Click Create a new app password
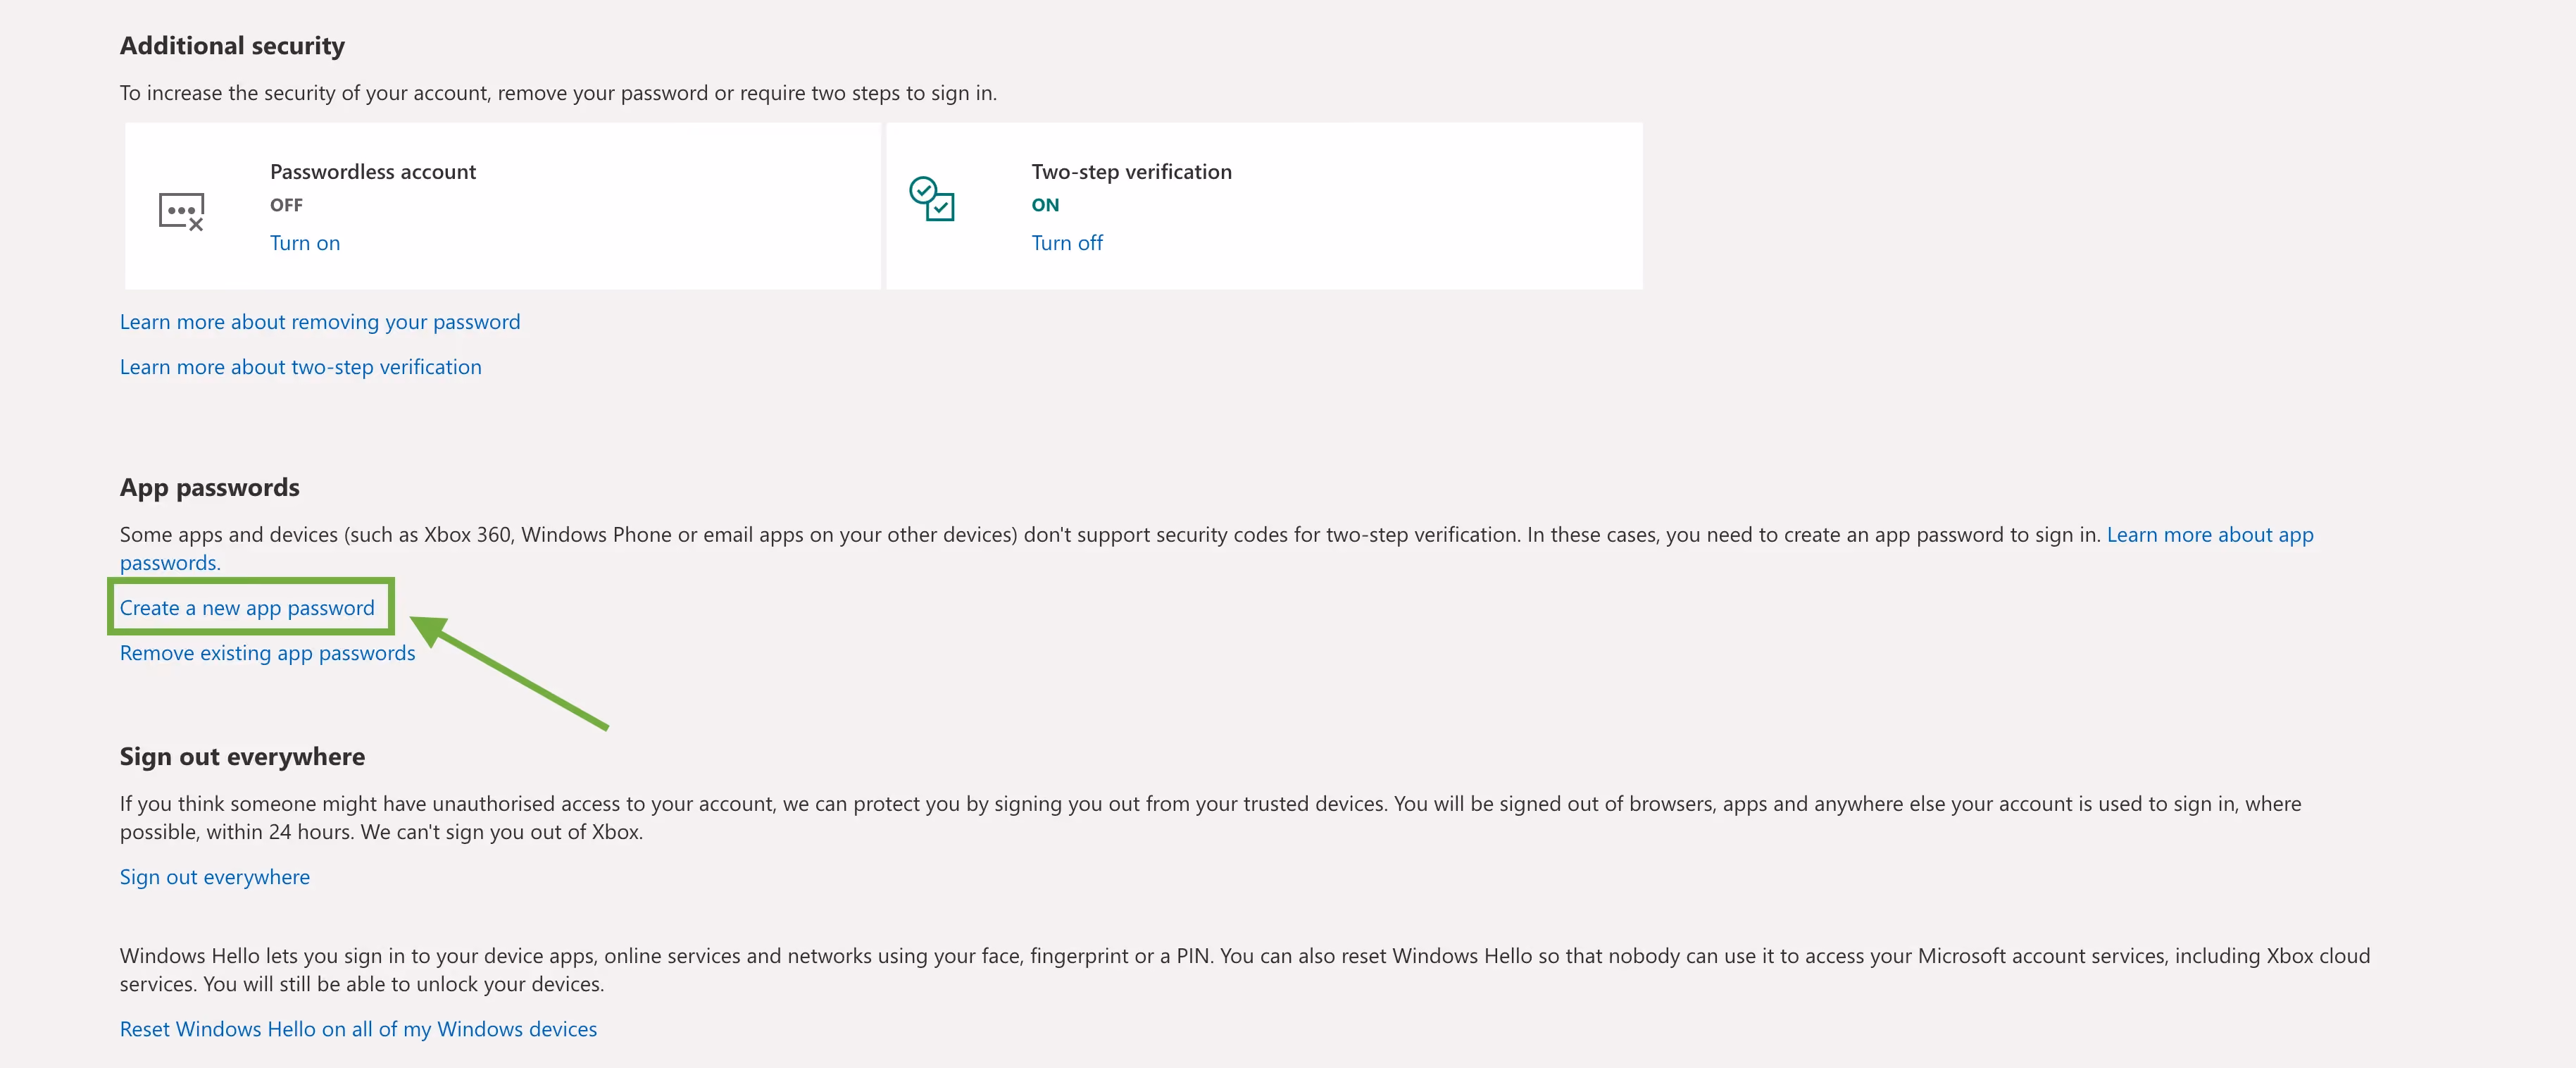 pyautogui.click(x=247, y=608)
